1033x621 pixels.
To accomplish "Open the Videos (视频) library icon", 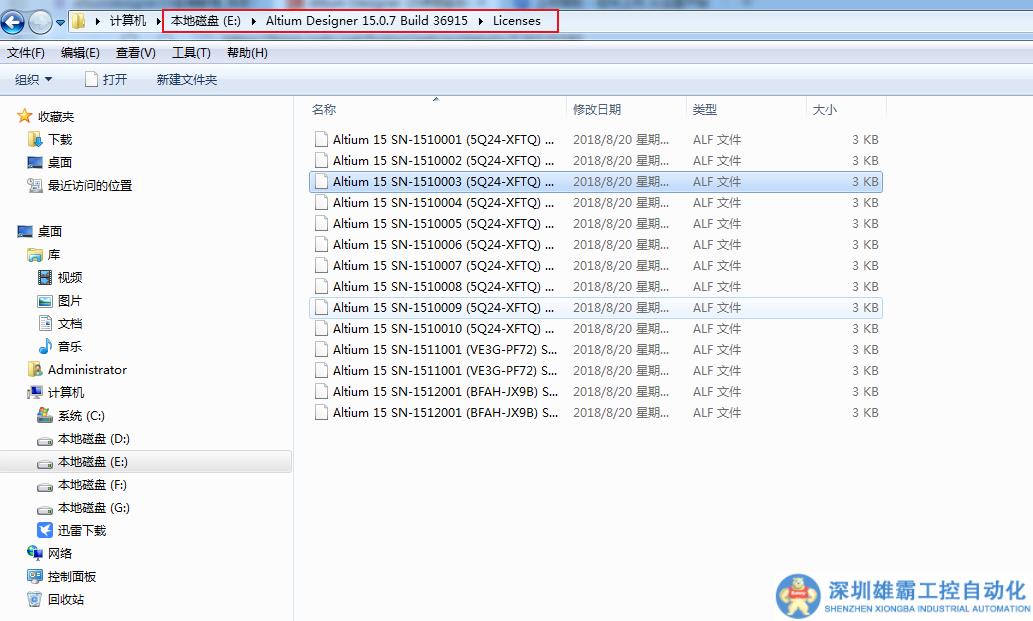I will coord(45,278).
